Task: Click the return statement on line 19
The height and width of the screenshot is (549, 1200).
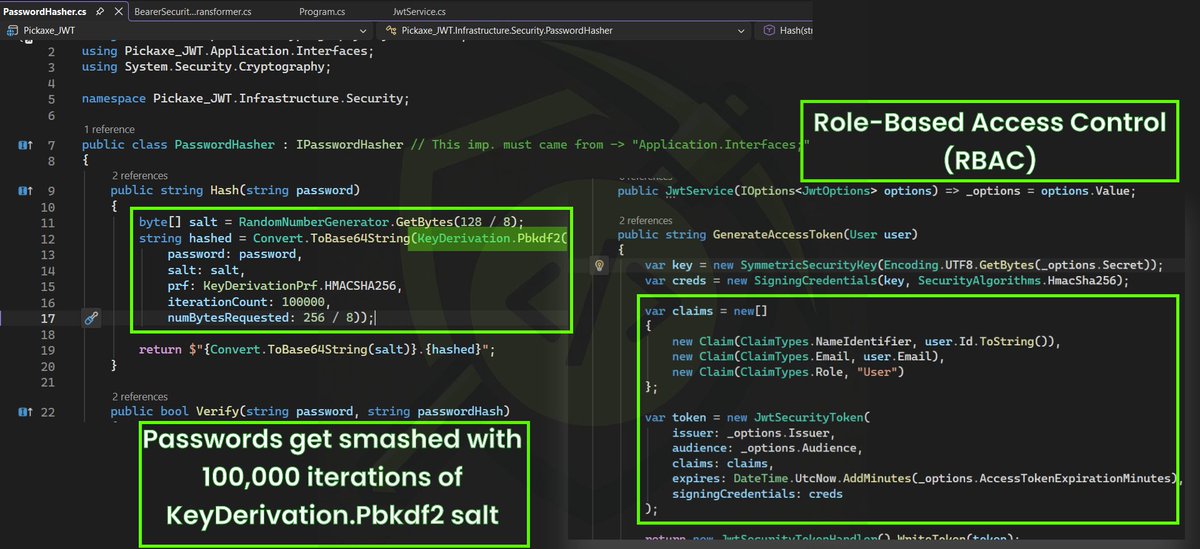Action: (x=317, y=350)
